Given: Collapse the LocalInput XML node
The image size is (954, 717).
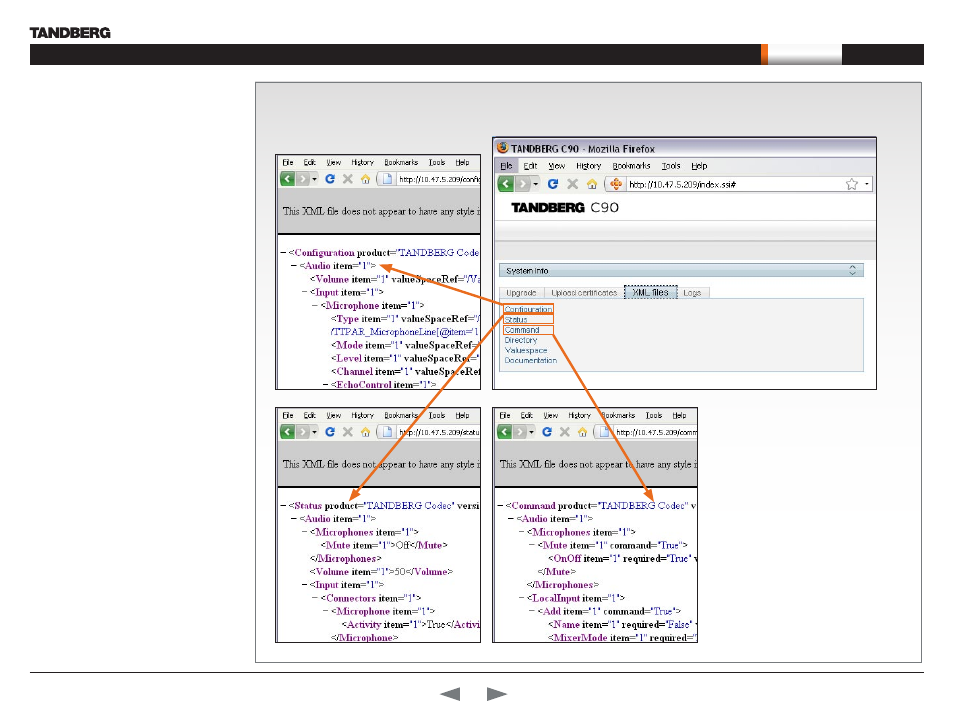Looking at the screenshot, I should pyautogui.click(x=521, y=598).
